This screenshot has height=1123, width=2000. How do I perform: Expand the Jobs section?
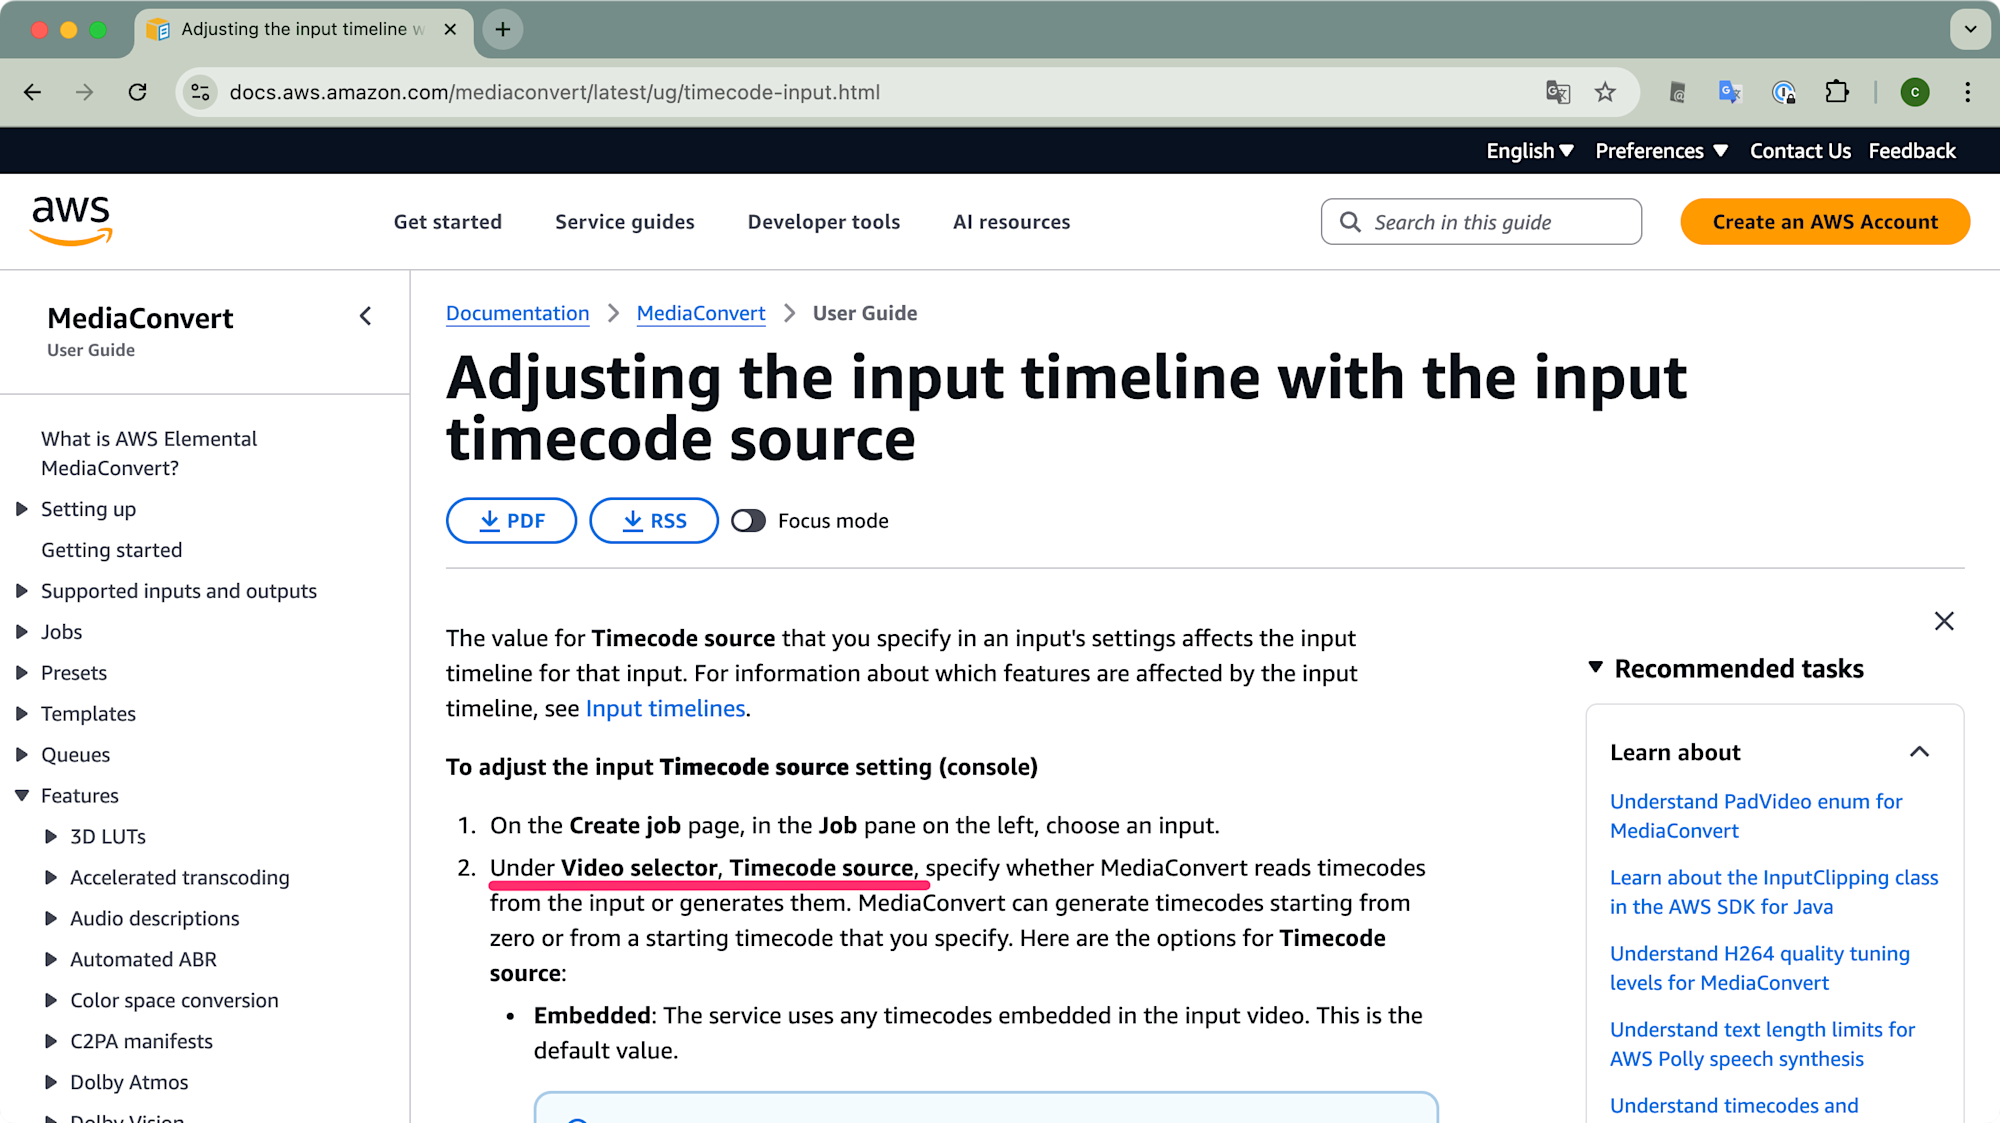22,632
